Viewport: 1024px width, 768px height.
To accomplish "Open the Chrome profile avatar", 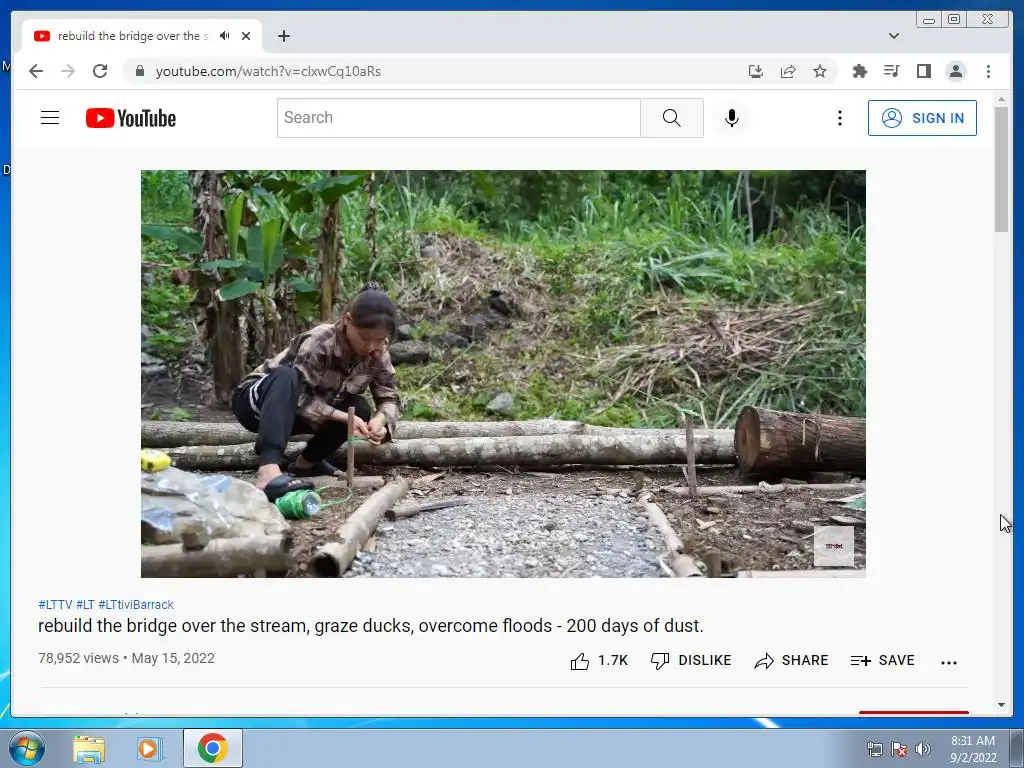I will (x=956, y=71).
